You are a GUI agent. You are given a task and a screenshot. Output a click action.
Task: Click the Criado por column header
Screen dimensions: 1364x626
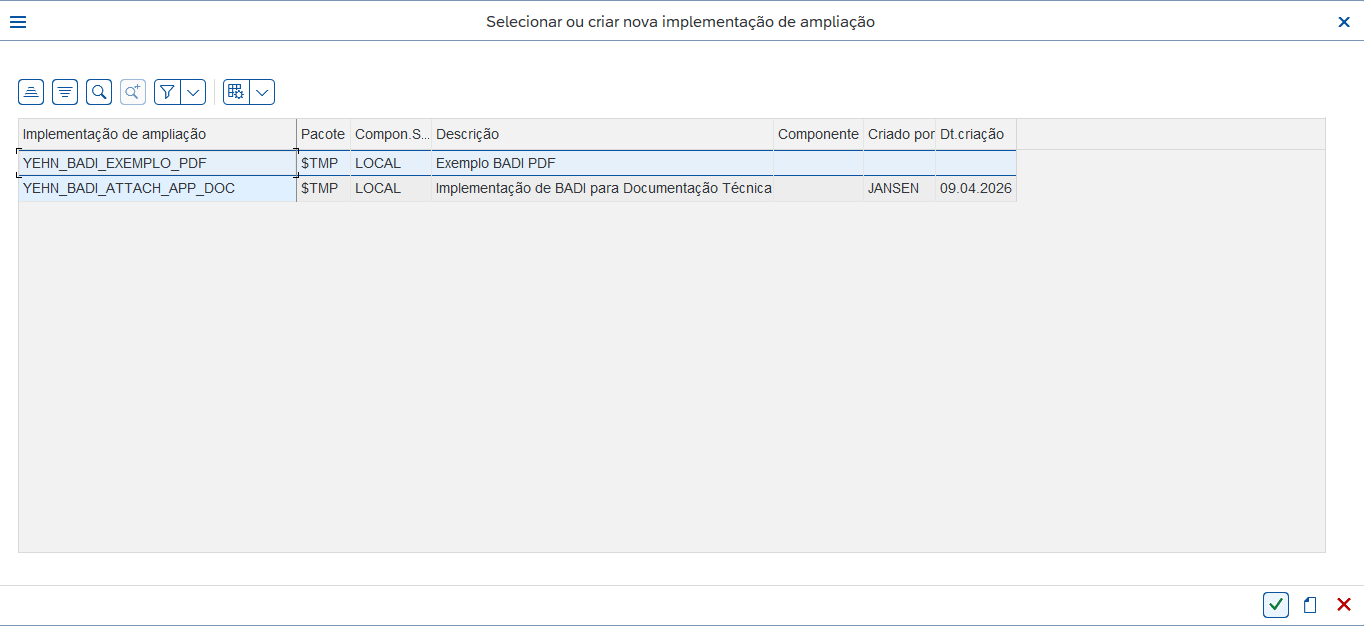[899, 134]
